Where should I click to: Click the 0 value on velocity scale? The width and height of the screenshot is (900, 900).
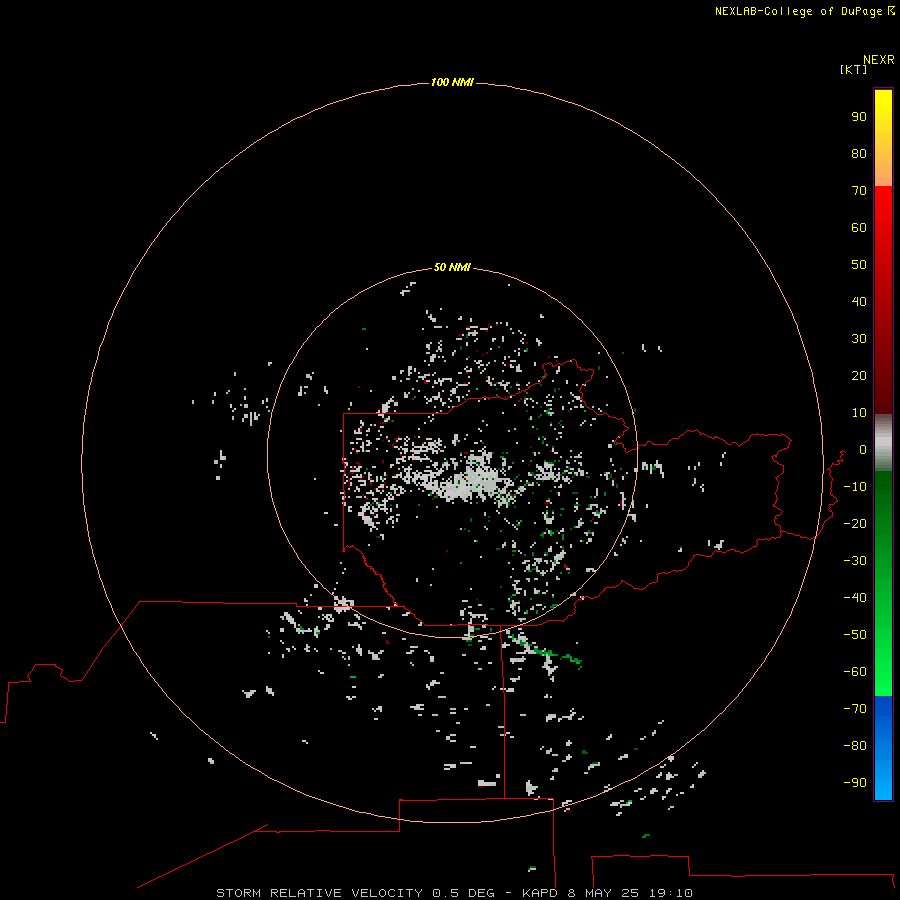[863, 450]
